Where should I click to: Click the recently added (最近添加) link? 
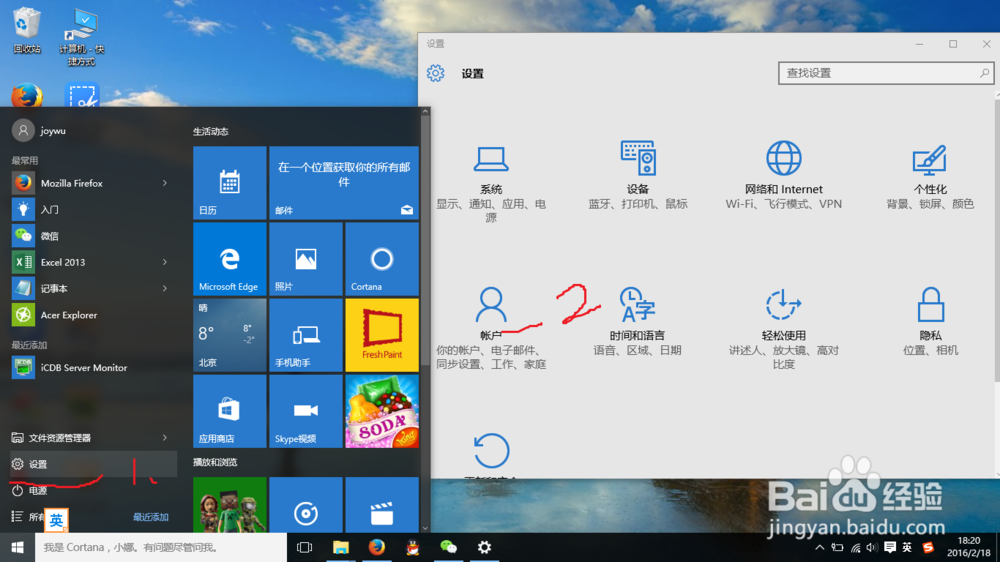coord(151,517)
